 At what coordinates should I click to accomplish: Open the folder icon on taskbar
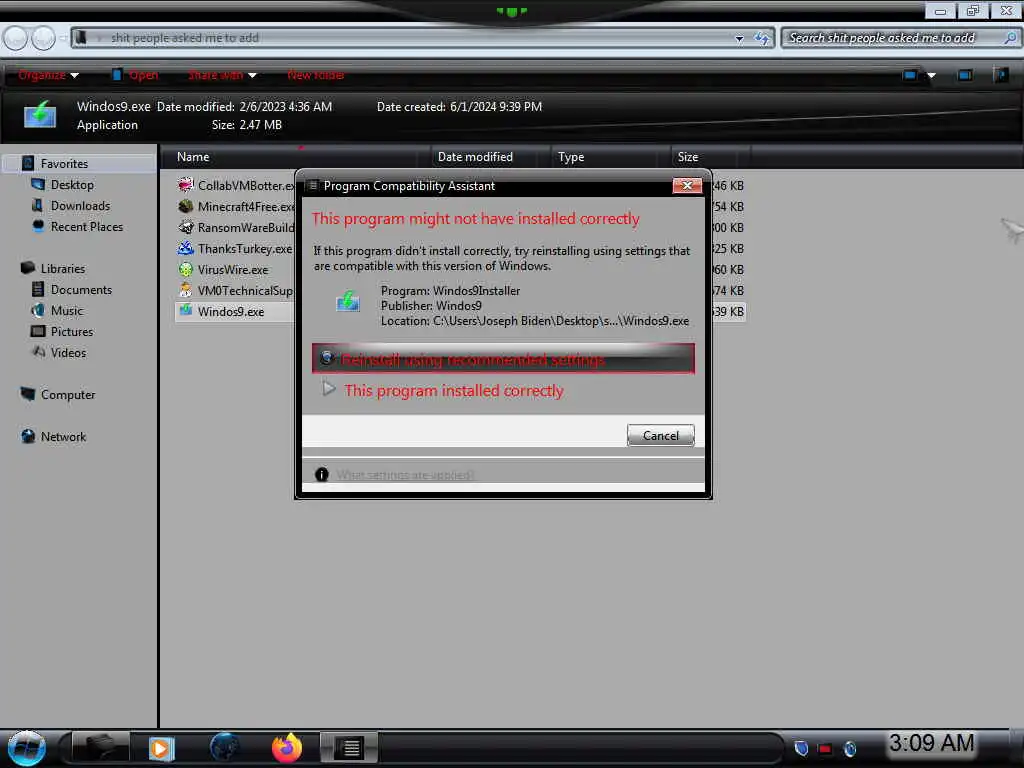click(x=101, y=747)
